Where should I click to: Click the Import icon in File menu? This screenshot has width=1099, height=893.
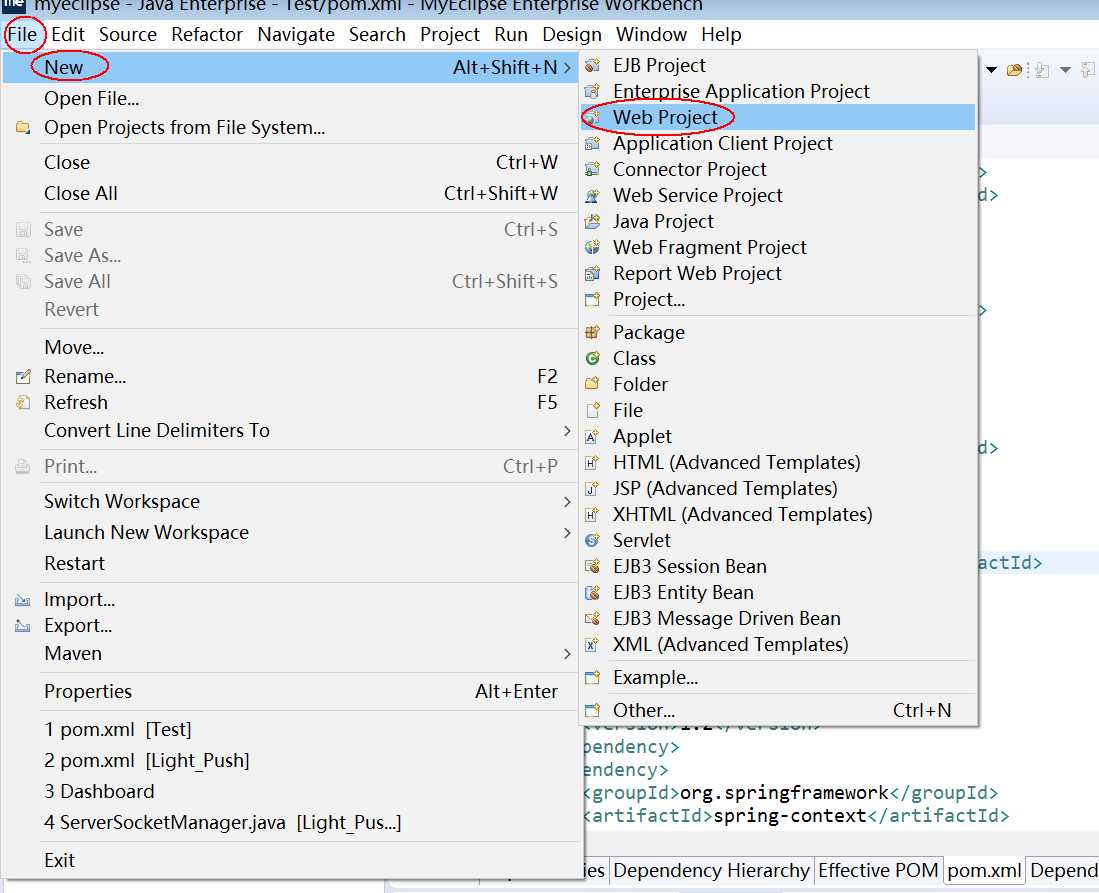pyautogui.click(x=23, y=600)
